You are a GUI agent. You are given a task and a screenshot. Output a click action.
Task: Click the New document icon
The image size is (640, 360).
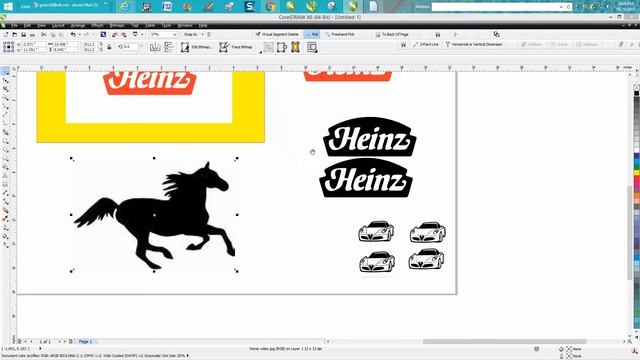(x=6, y=35)
